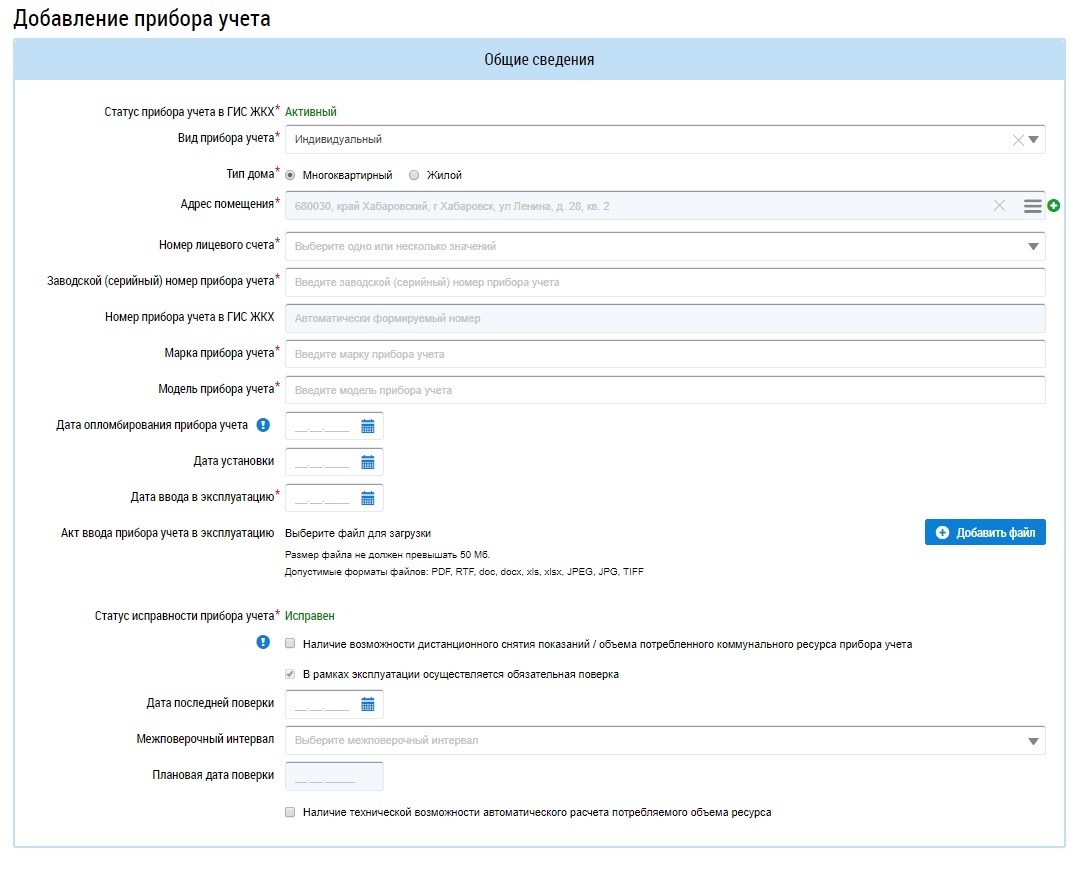Screen dimensions: 1092x877
Task: Enable automatic resource calculation checkbox
Action: click(x=290, y=812)
